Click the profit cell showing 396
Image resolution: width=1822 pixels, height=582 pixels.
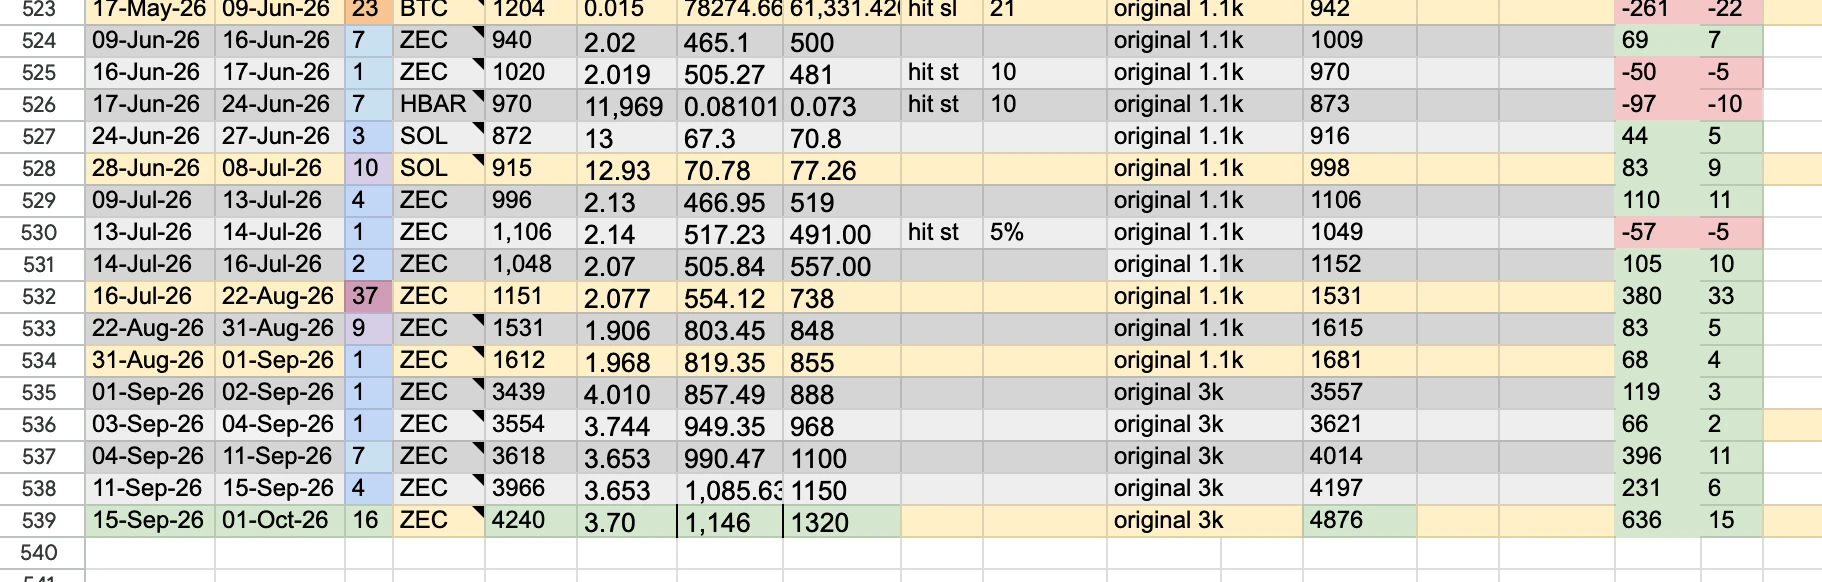(1657, 456)
